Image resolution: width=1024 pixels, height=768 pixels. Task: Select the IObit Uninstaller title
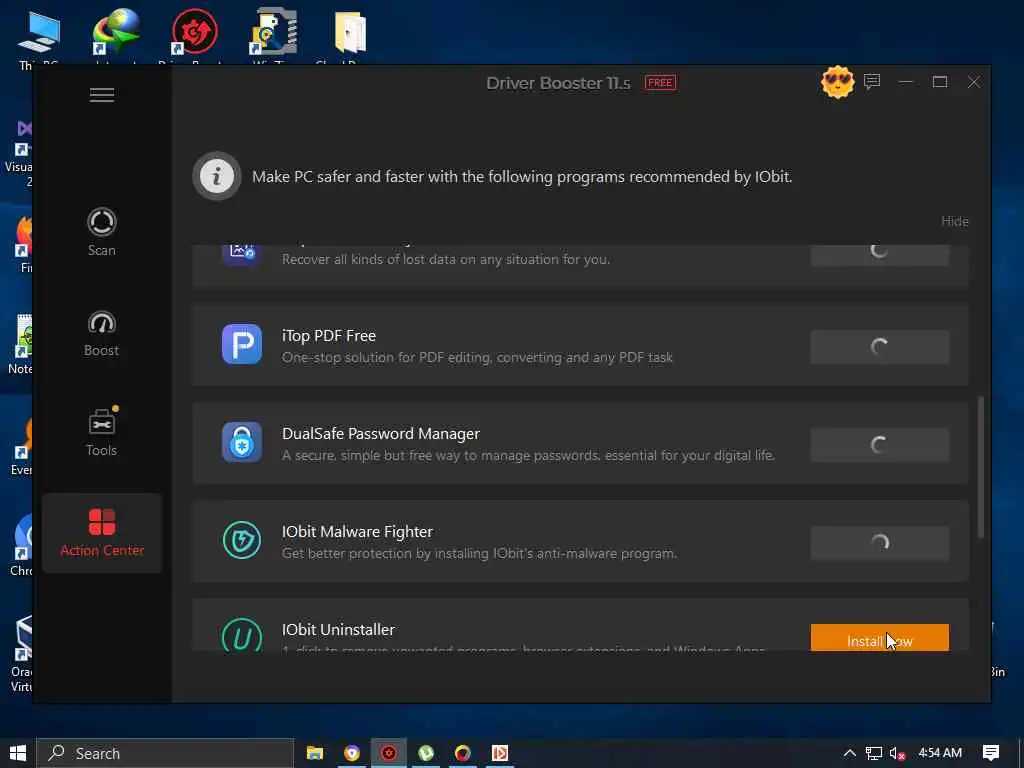[x=338, y=630]
